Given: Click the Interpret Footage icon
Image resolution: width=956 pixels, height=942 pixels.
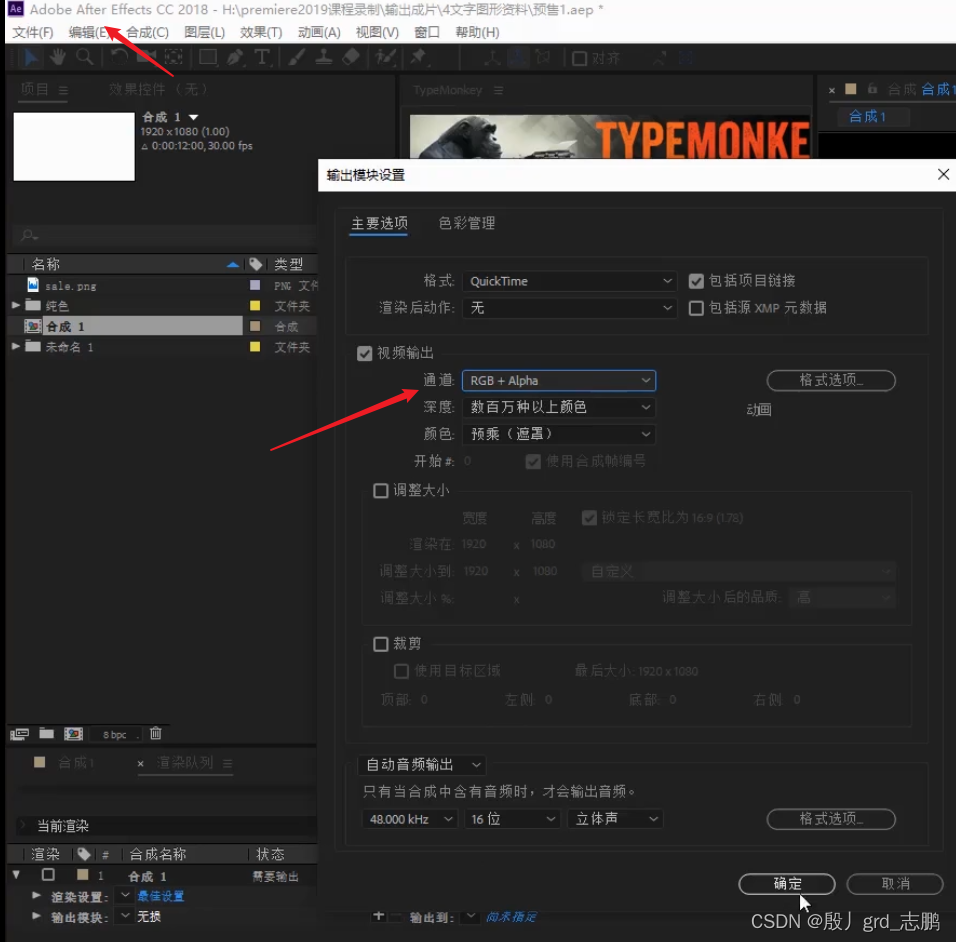Looking at the screenshot, I should coord(20,733).
